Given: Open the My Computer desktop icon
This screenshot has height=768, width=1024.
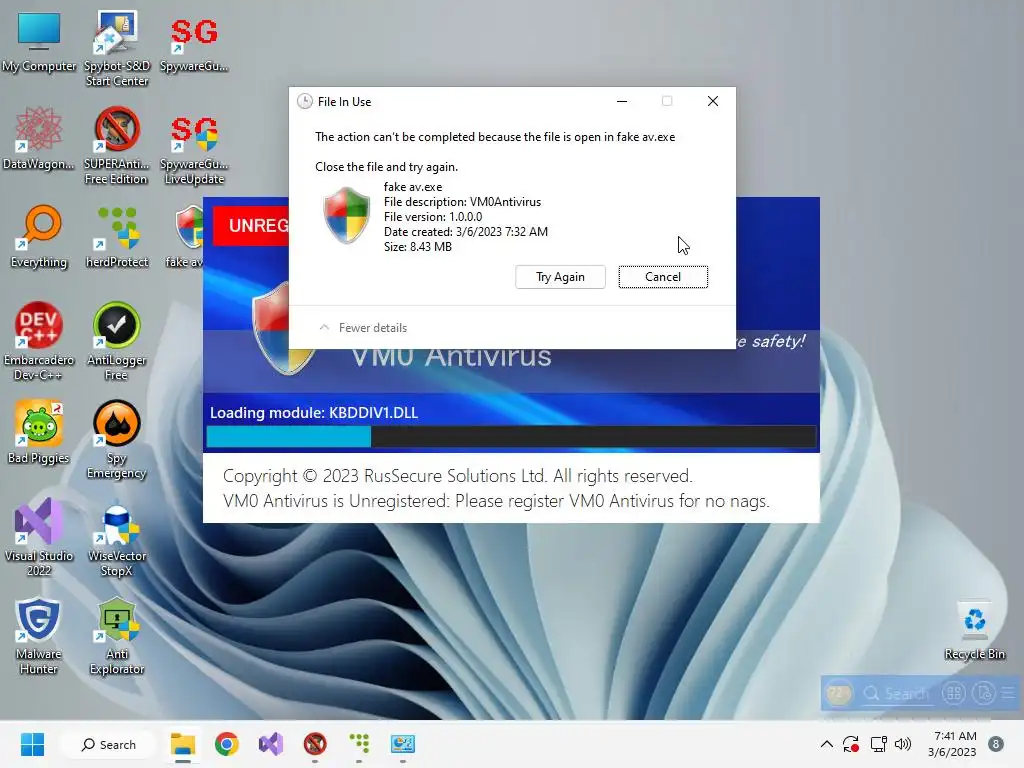Looking at the screenshot, I should click(x=39, y=42).
